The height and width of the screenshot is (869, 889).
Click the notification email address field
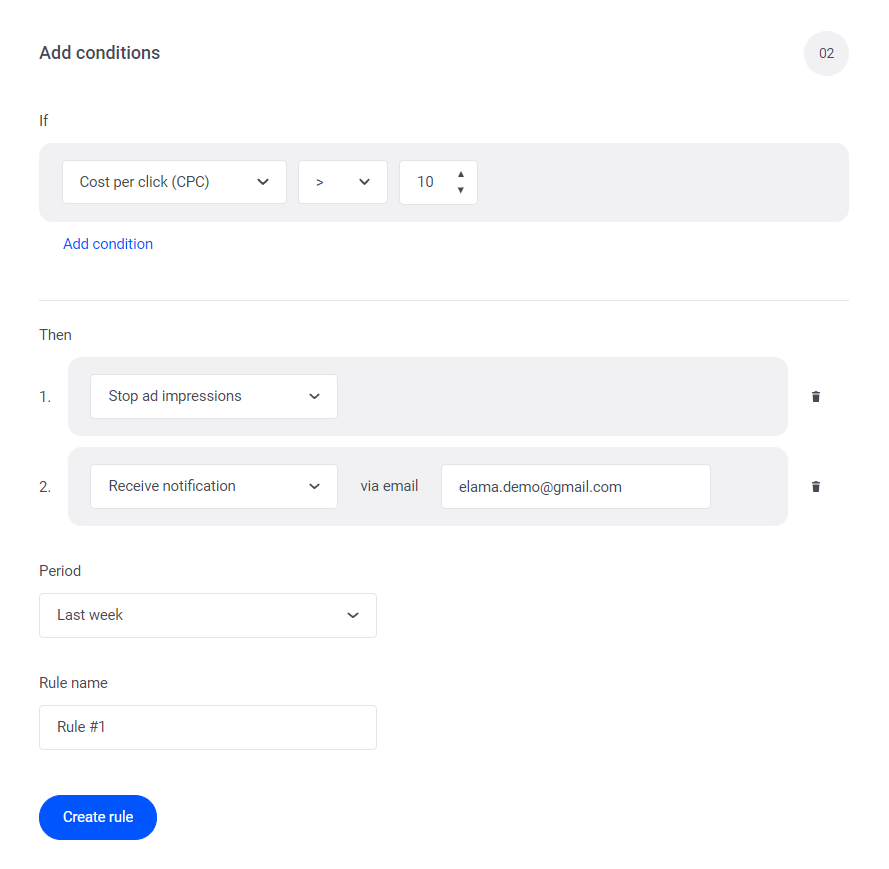coord(575,486)
